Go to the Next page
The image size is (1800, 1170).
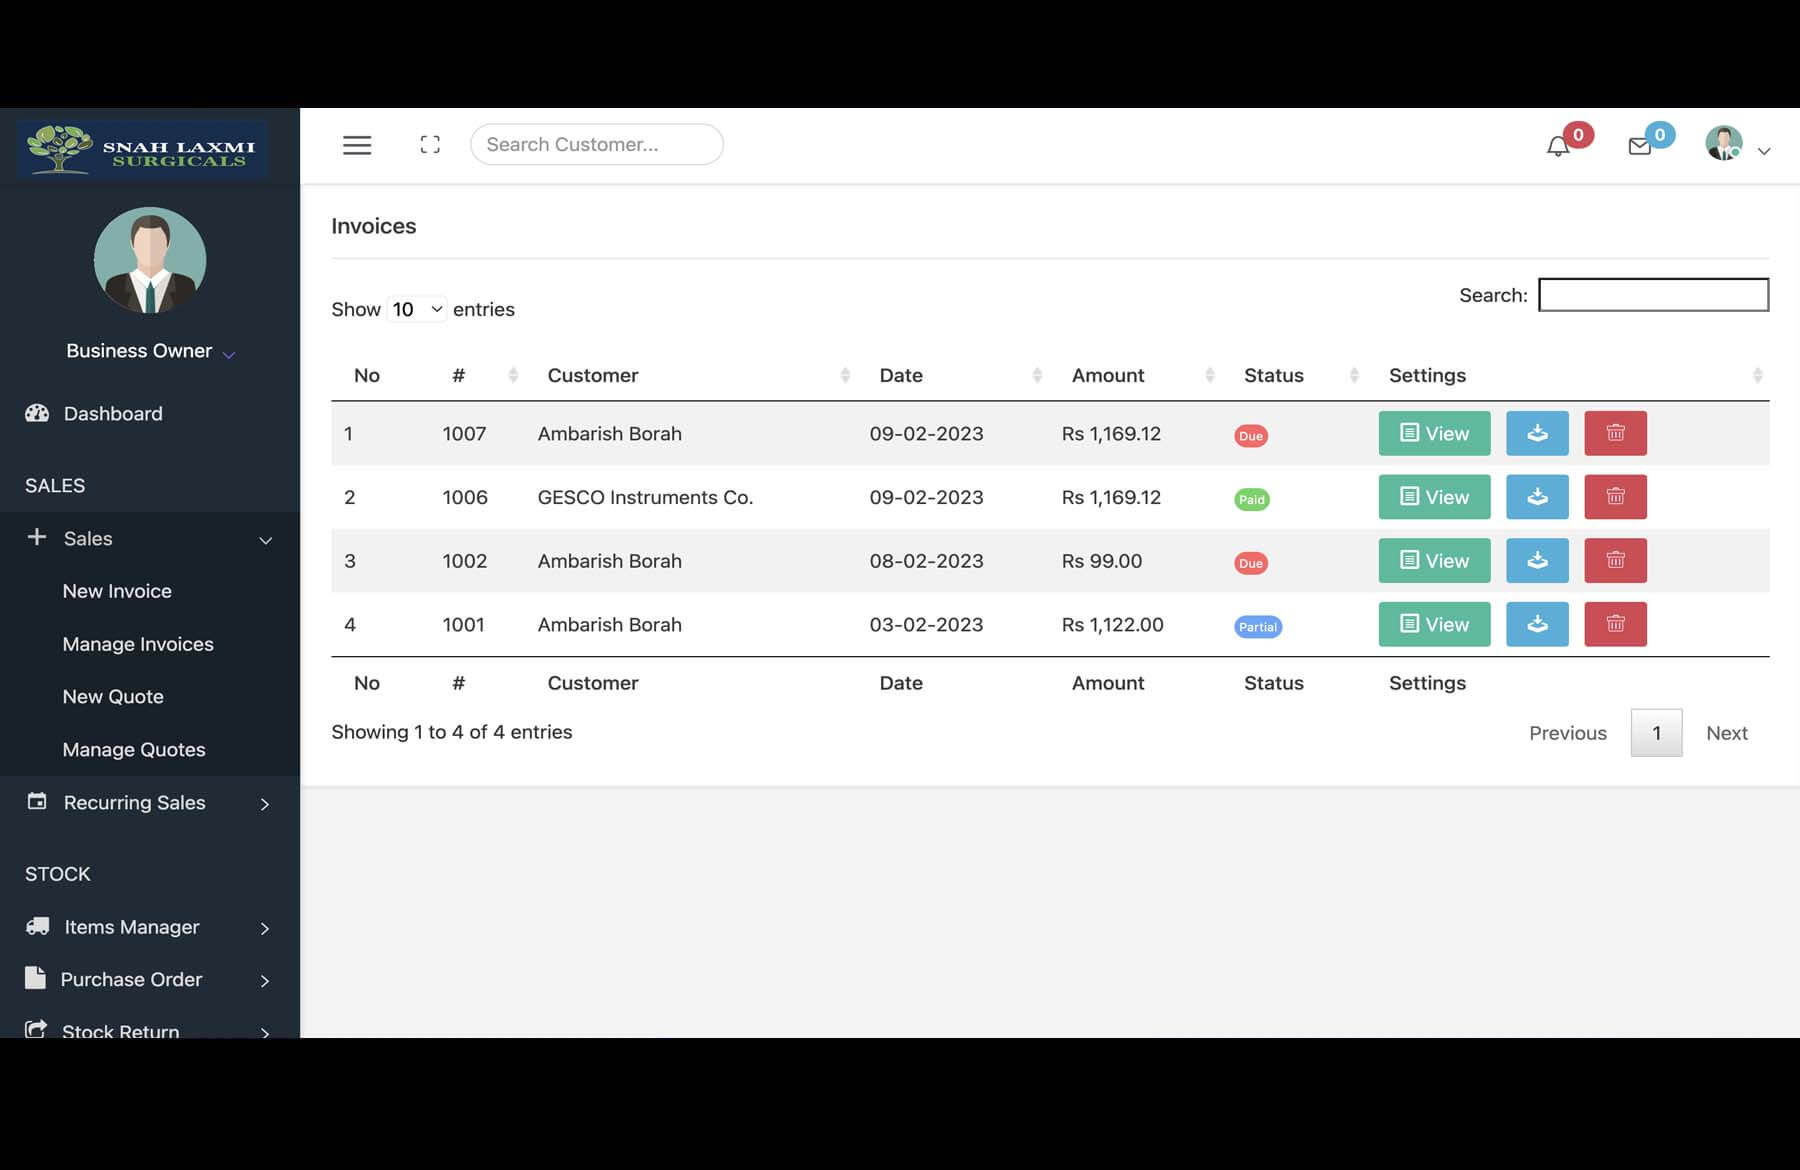click(x=1727, y=733)
